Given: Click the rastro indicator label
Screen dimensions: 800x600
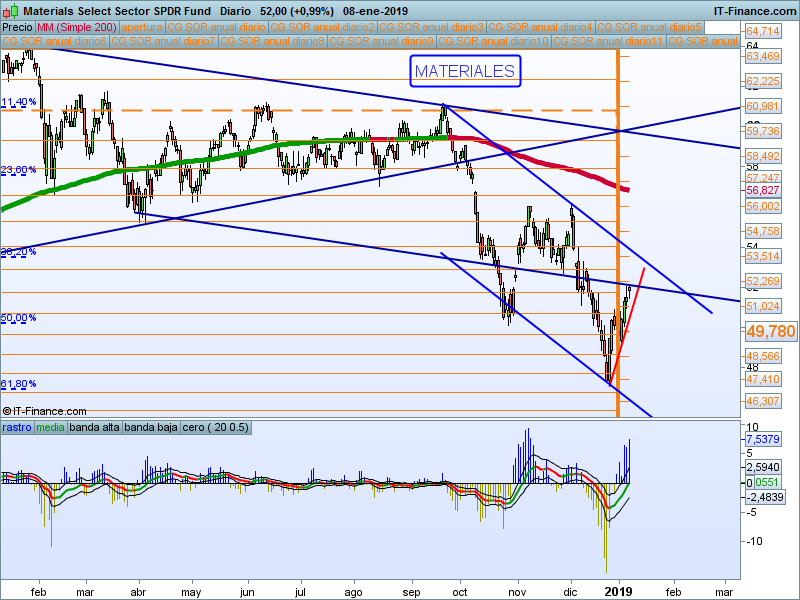Looking at the screenshot, I should click(17, 427).
